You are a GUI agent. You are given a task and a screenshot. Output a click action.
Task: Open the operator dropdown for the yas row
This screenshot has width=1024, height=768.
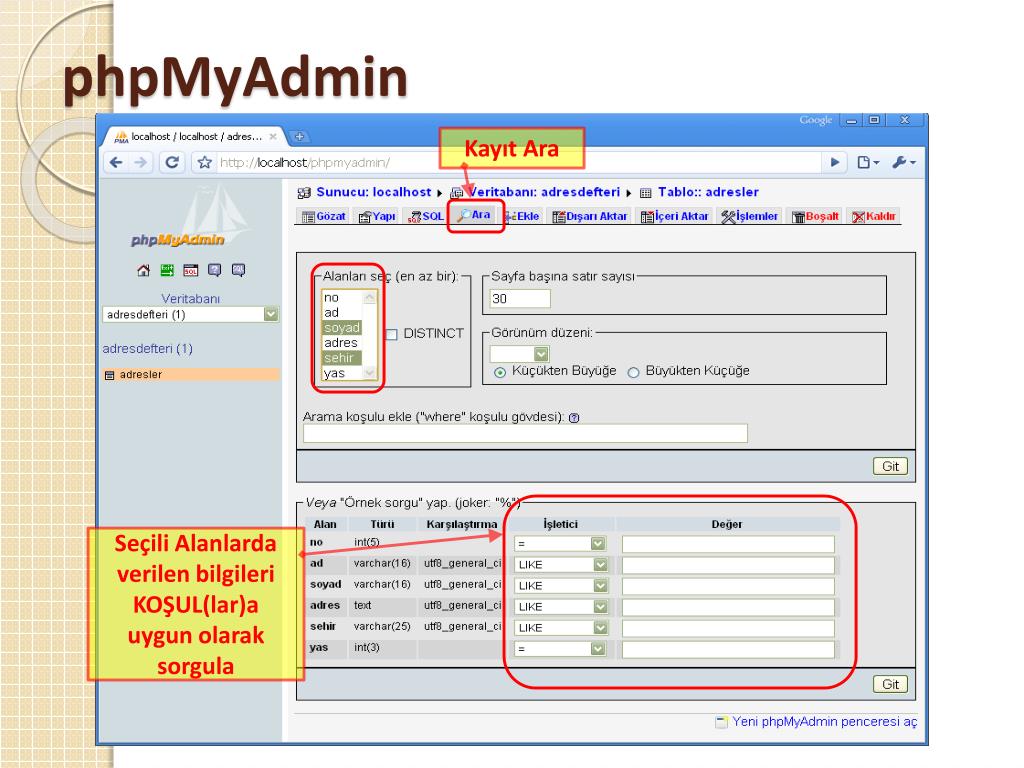click(560, 648)
